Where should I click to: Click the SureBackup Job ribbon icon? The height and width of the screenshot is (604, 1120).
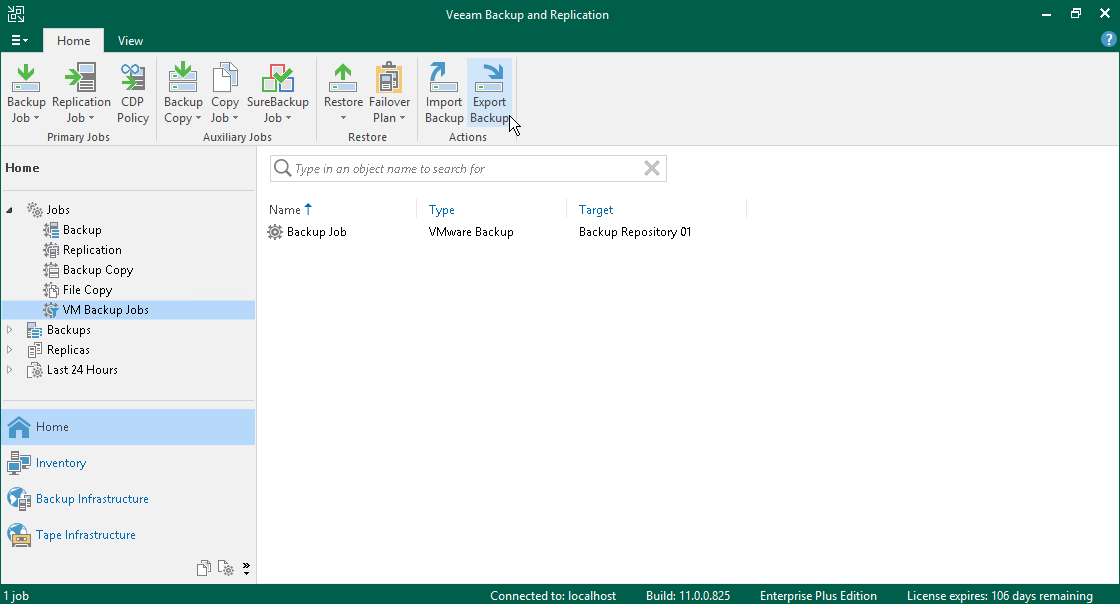(278, 77)
